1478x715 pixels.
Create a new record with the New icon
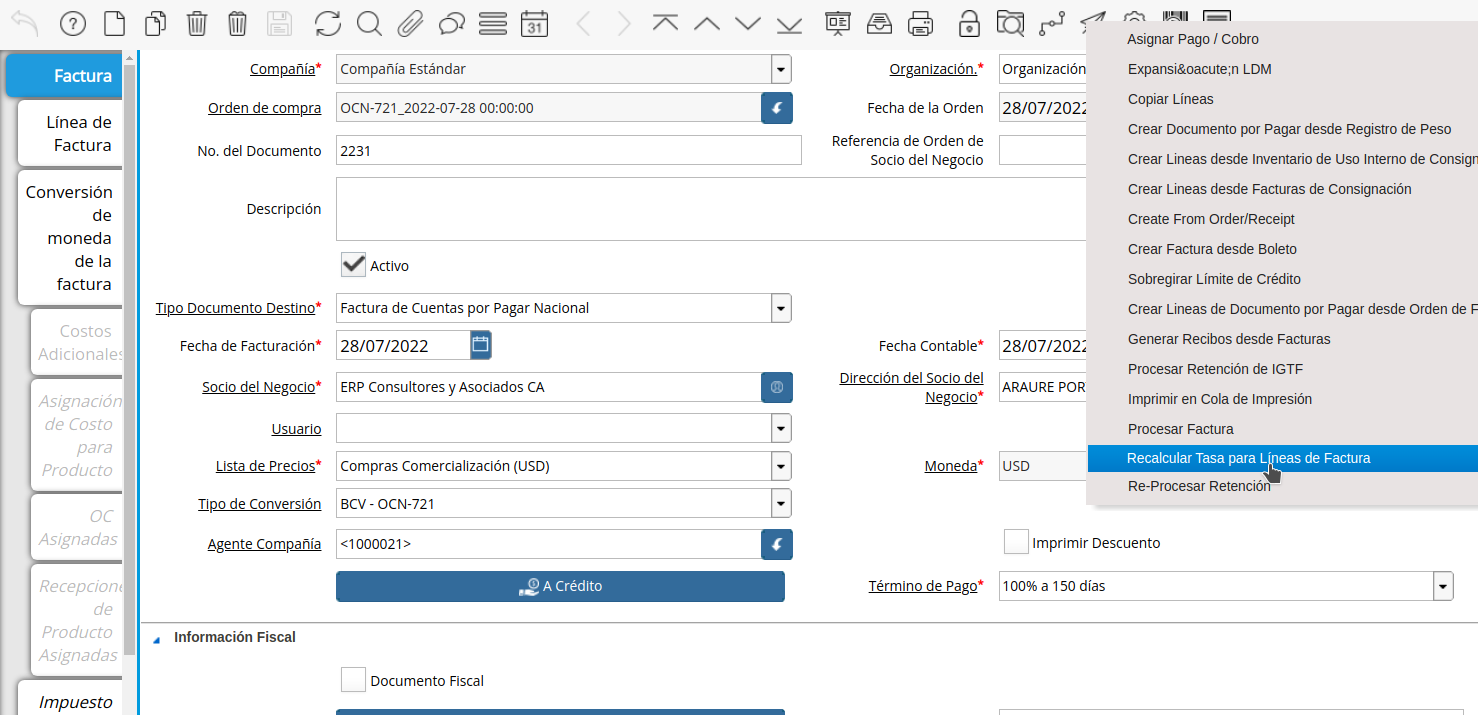point(114,23)
